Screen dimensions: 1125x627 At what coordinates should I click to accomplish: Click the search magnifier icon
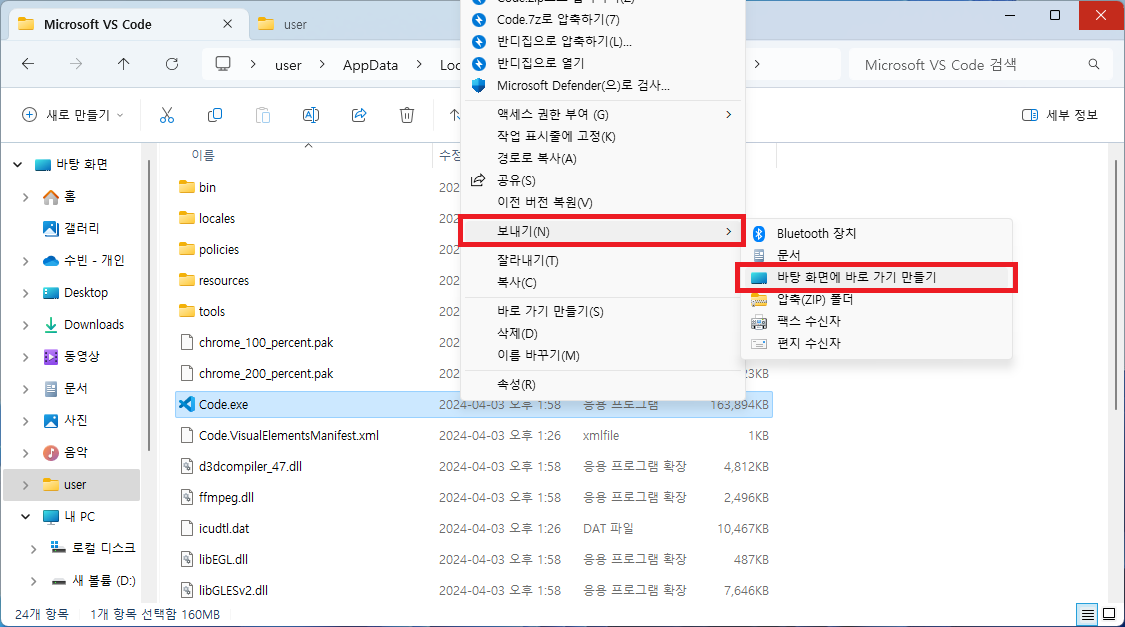click(1093, 65)
